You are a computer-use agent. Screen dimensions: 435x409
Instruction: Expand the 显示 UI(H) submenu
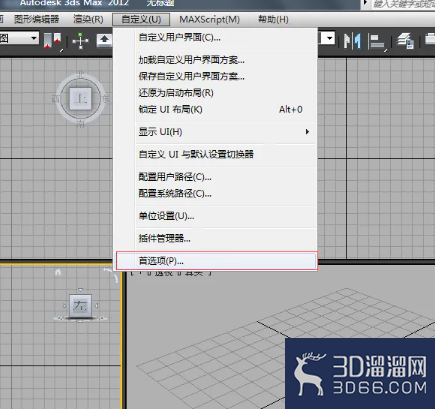(x=216, y=132)
